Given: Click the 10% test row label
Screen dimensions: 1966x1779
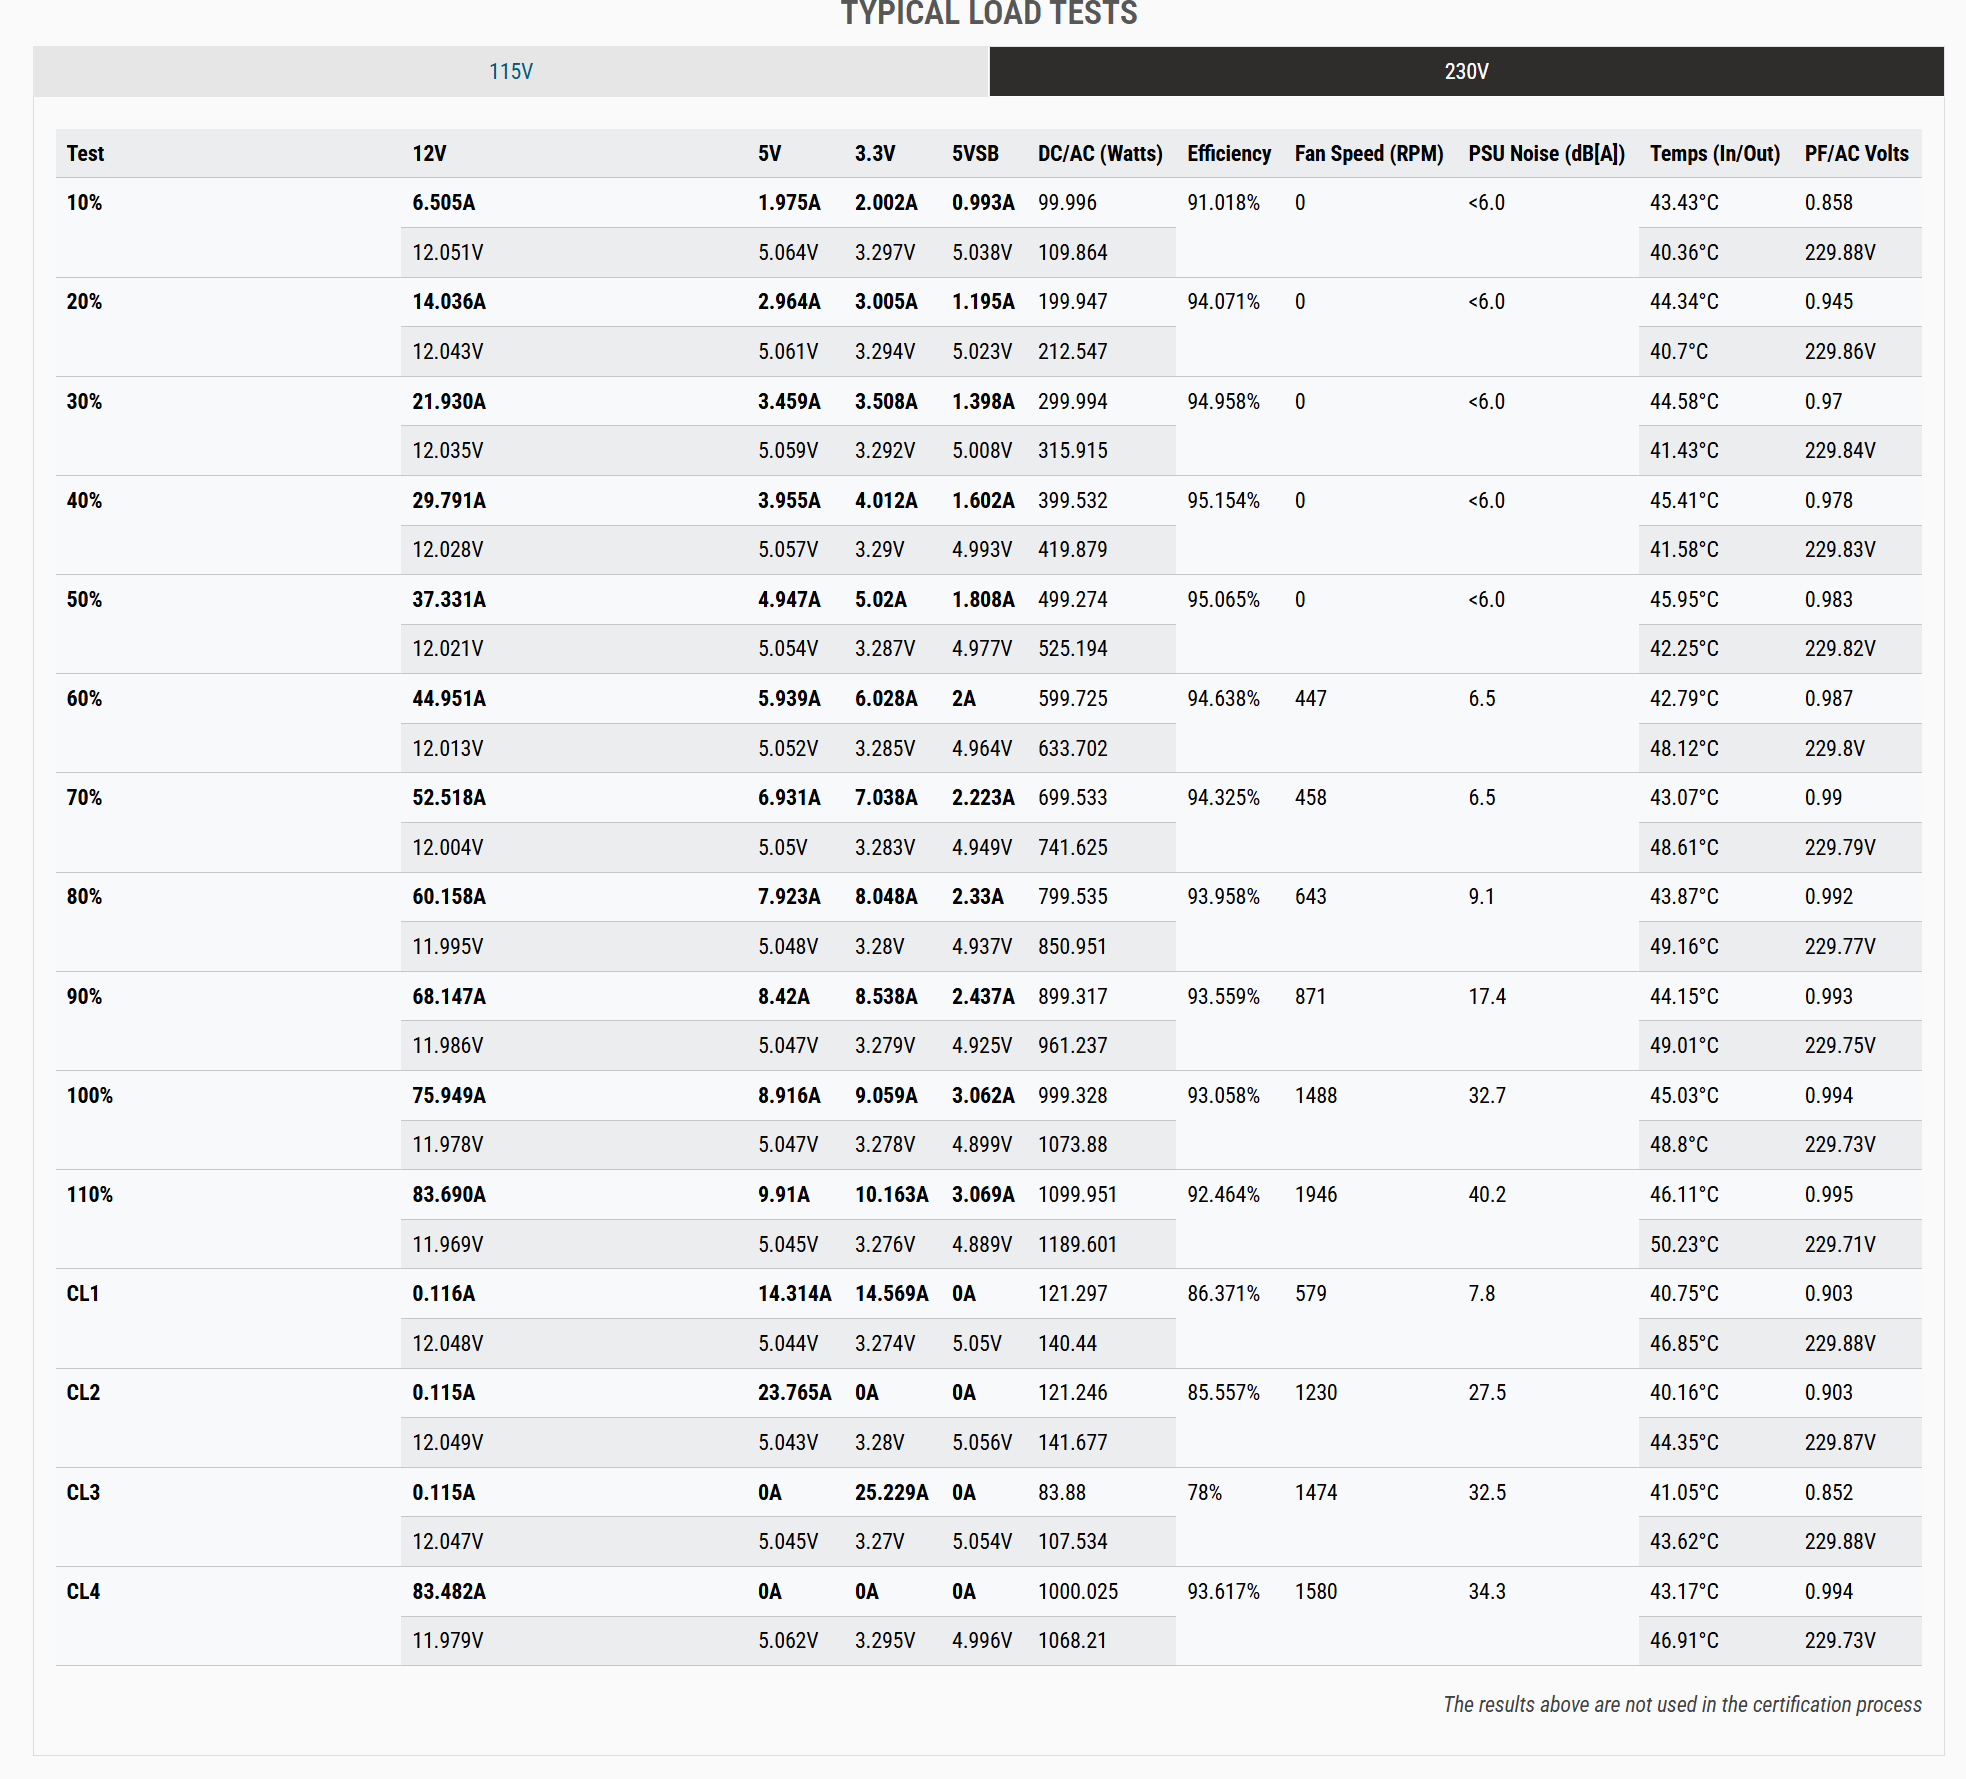Looking at the screenshot, I should (85, 203).
